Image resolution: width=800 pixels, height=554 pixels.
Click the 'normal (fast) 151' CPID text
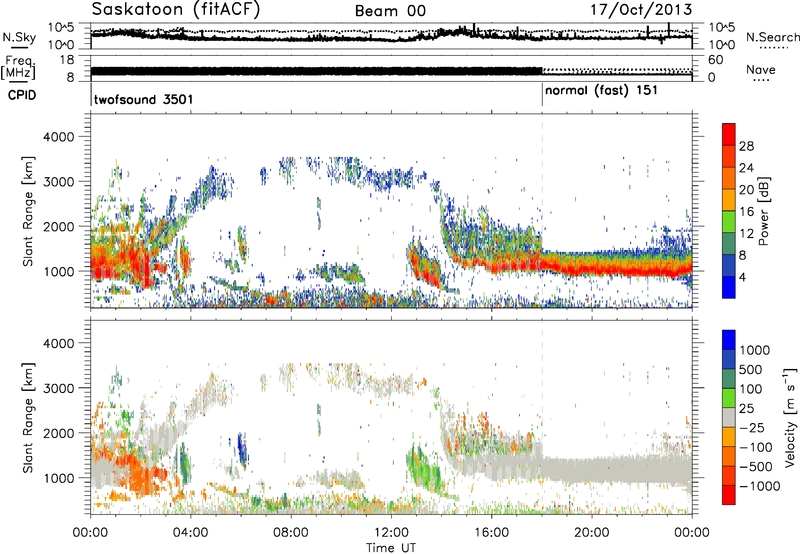point(602,90)
